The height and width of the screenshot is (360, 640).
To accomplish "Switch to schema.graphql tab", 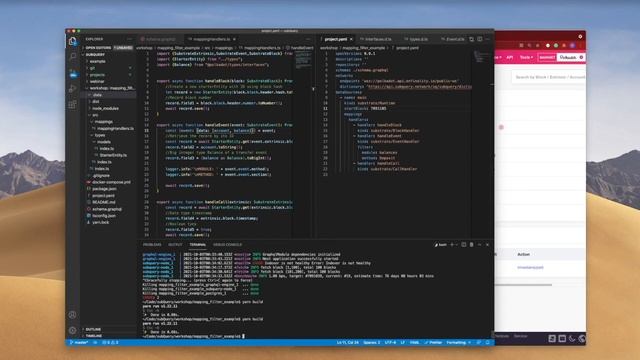I will click(x=158, y=39).
